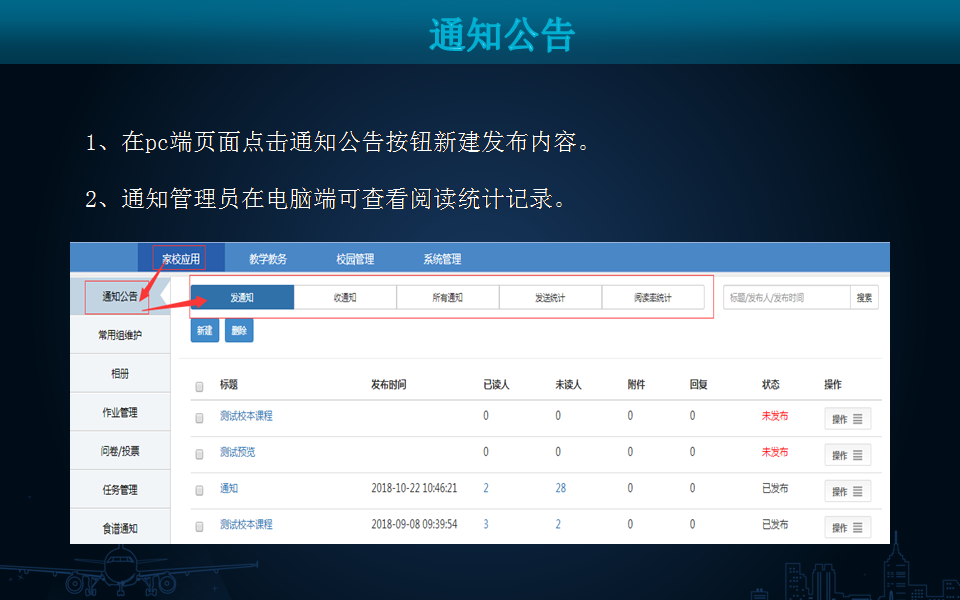The image size is (960, 600).
Task: Open 任务管理 in the sidebar
Action: 120,489
